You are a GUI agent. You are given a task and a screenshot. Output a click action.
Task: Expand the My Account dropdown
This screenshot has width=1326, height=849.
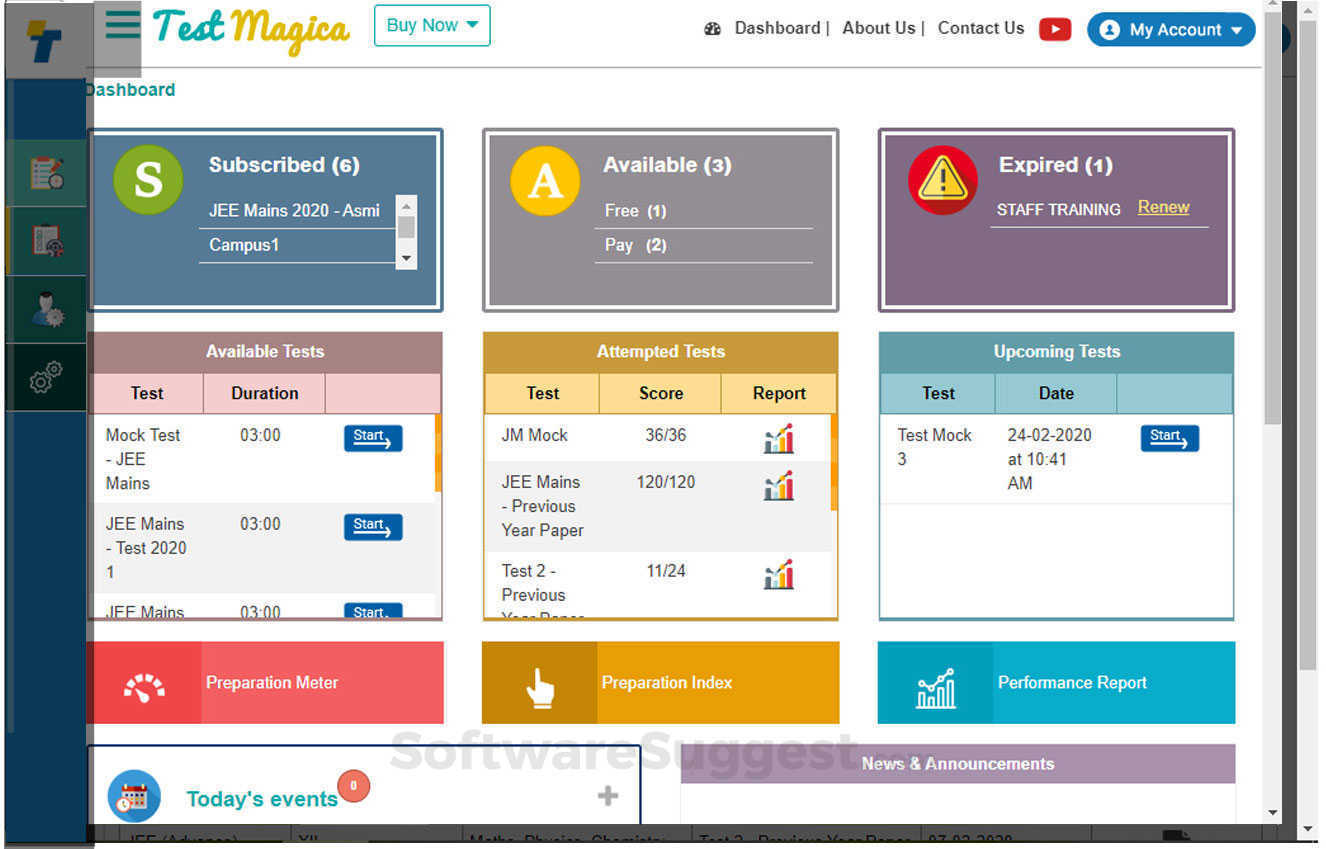tap(1171, 30)
